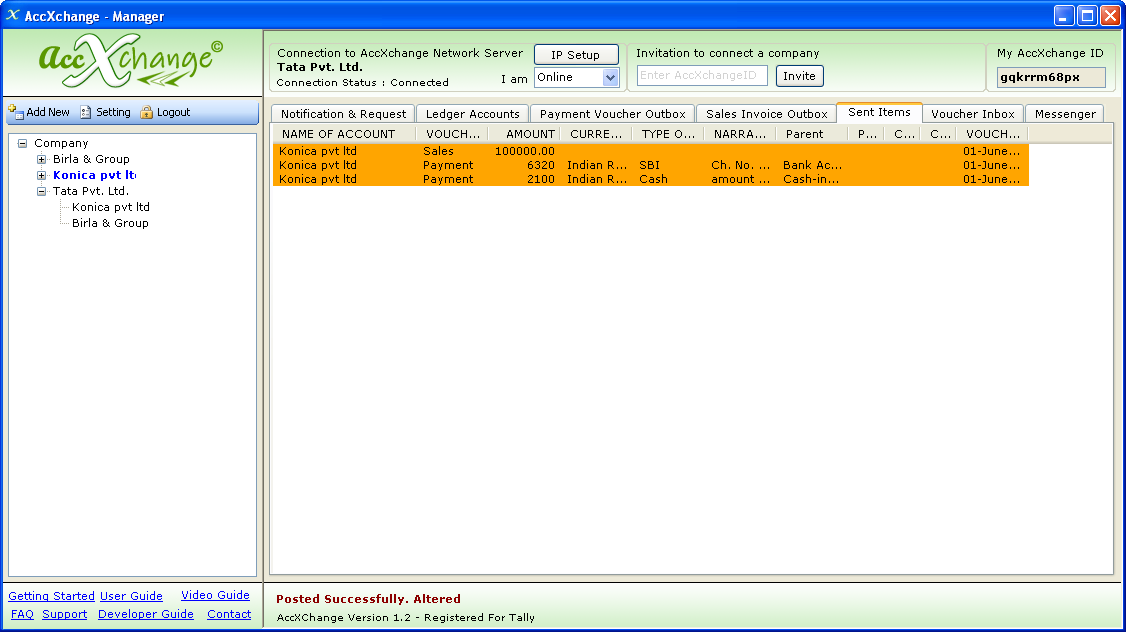Viewport: 1126px width, 632px height.
Task: Open Payment Voucher Outbox tab
Action: pos(613,113)
